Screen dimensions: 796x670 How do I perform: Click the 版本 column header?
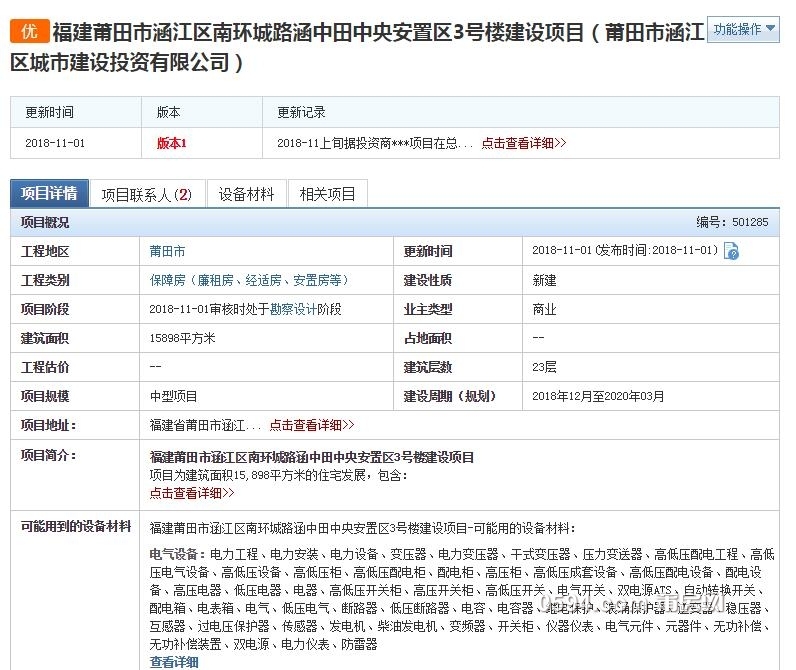[169, 112]
